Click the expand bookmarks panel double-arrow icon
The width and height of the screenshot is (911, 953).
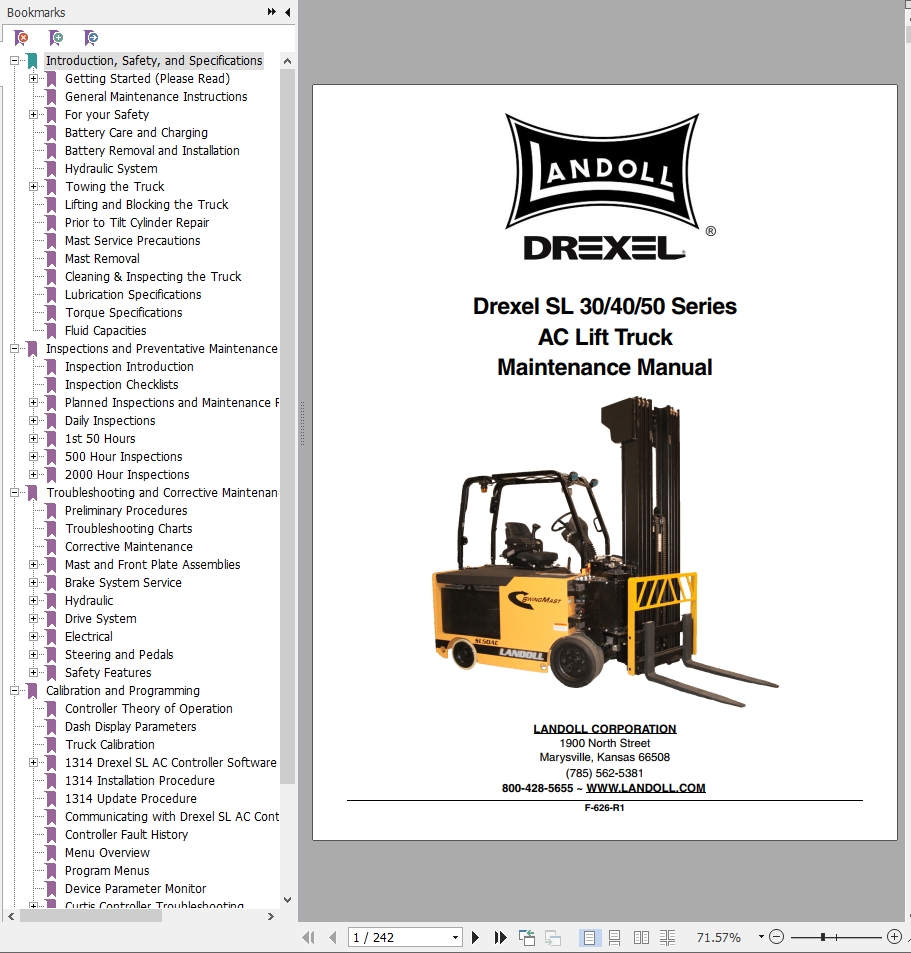(271, 12)
